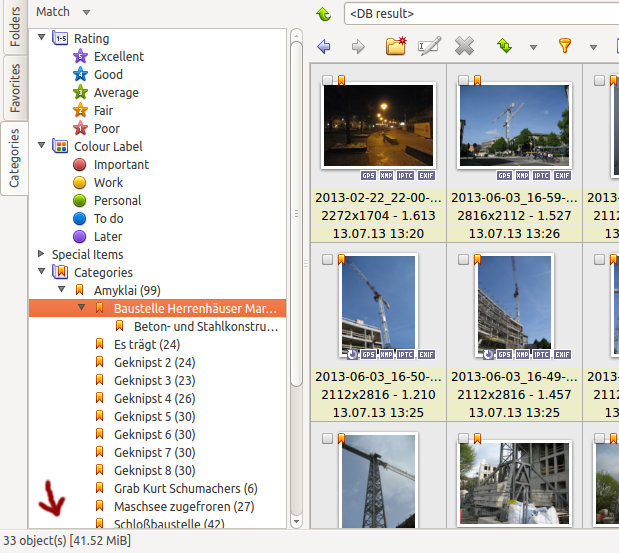Open the night street photo thumbnail

click(378, 125)
